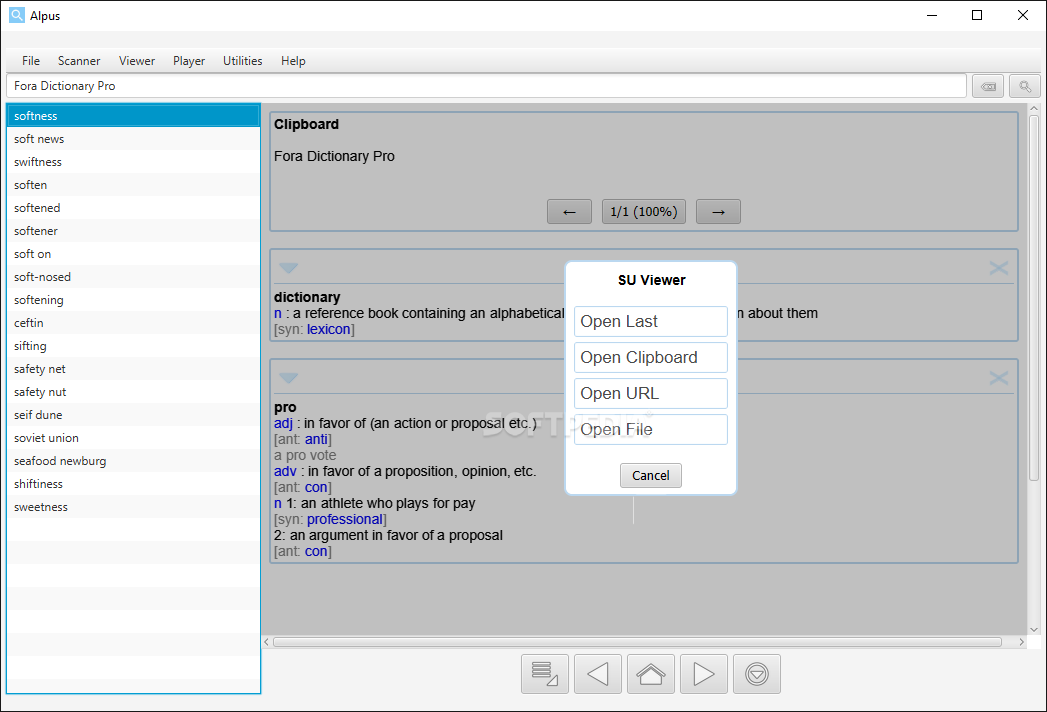1047x712 pixels.
Task: Open the Player menu
Action: (189, 61)
